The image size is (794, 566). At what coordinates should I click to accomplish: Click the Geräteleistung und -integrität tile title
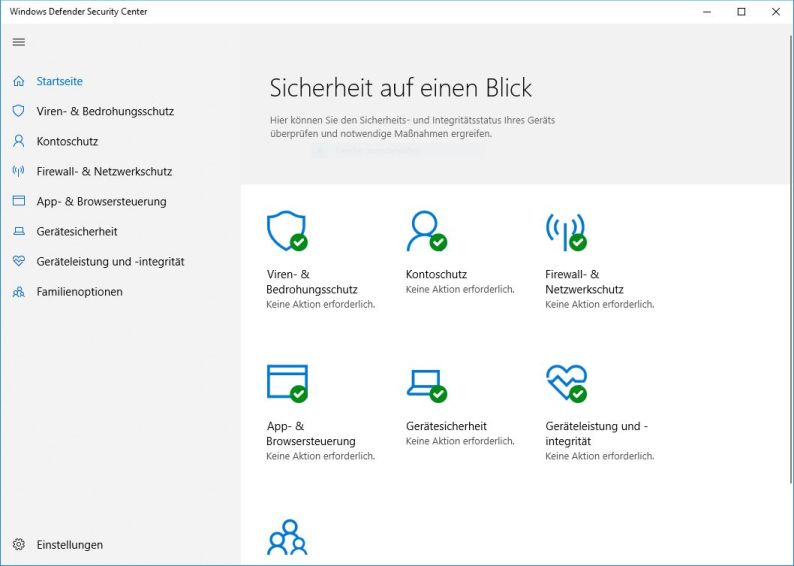[596, 434]
